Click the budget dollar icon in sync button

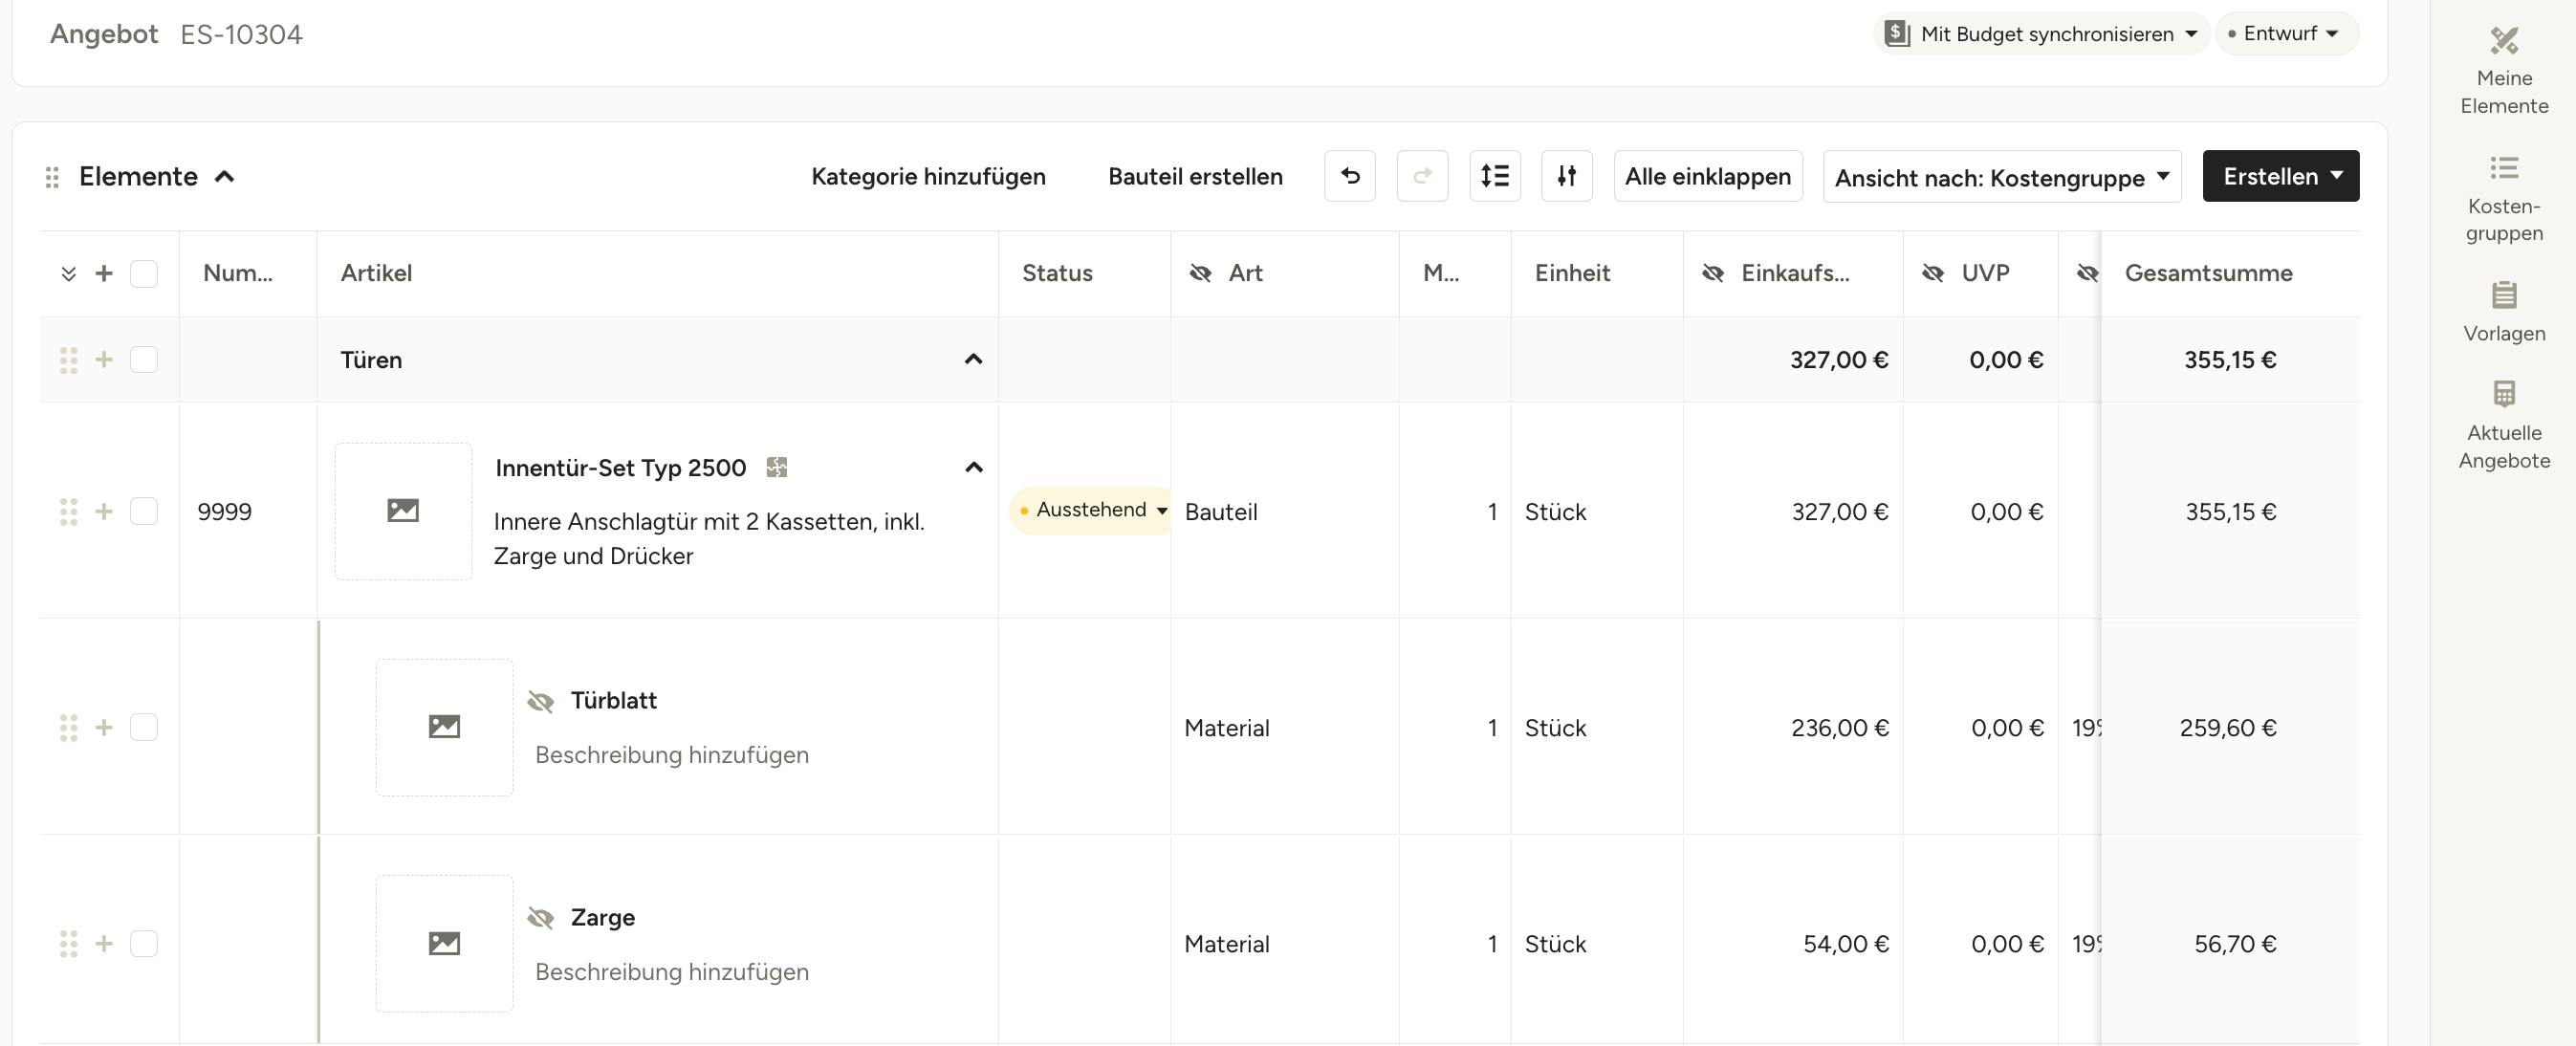click(1897, 33)
